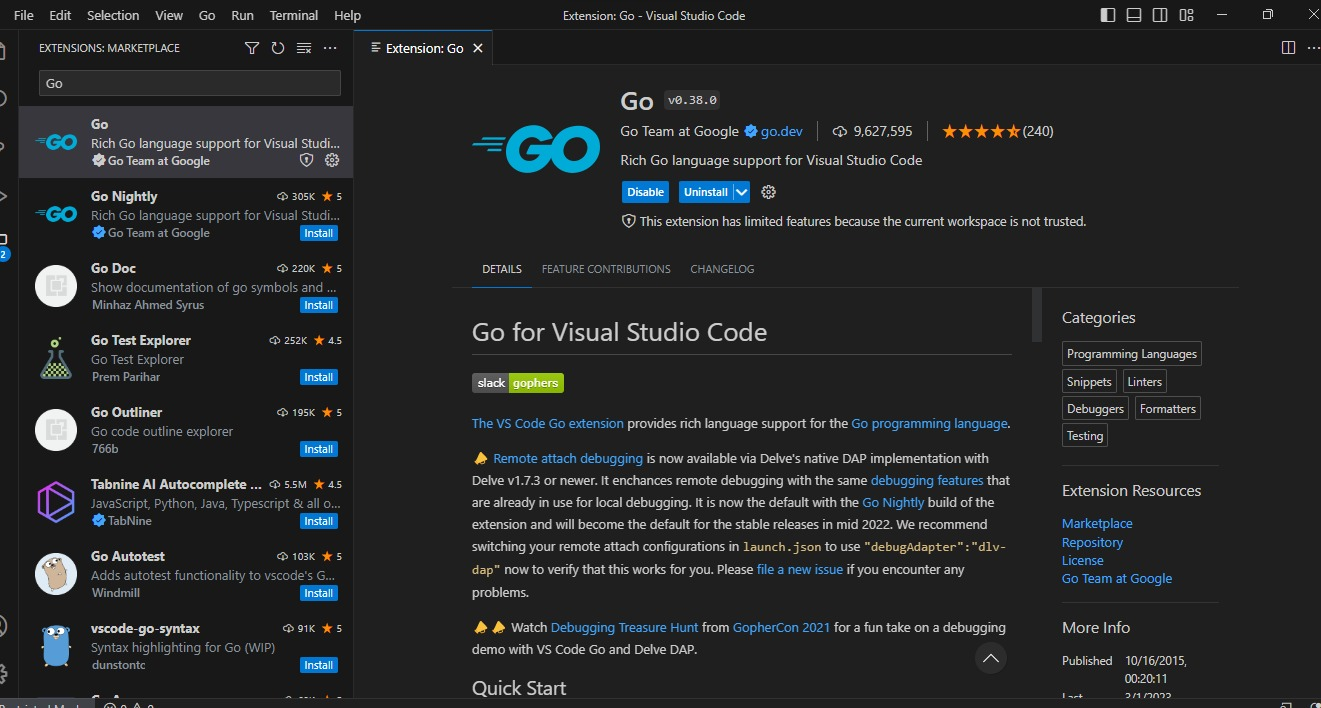1321x708 pixels.
Task: Clear extensions search results icon
Action: 304,48
